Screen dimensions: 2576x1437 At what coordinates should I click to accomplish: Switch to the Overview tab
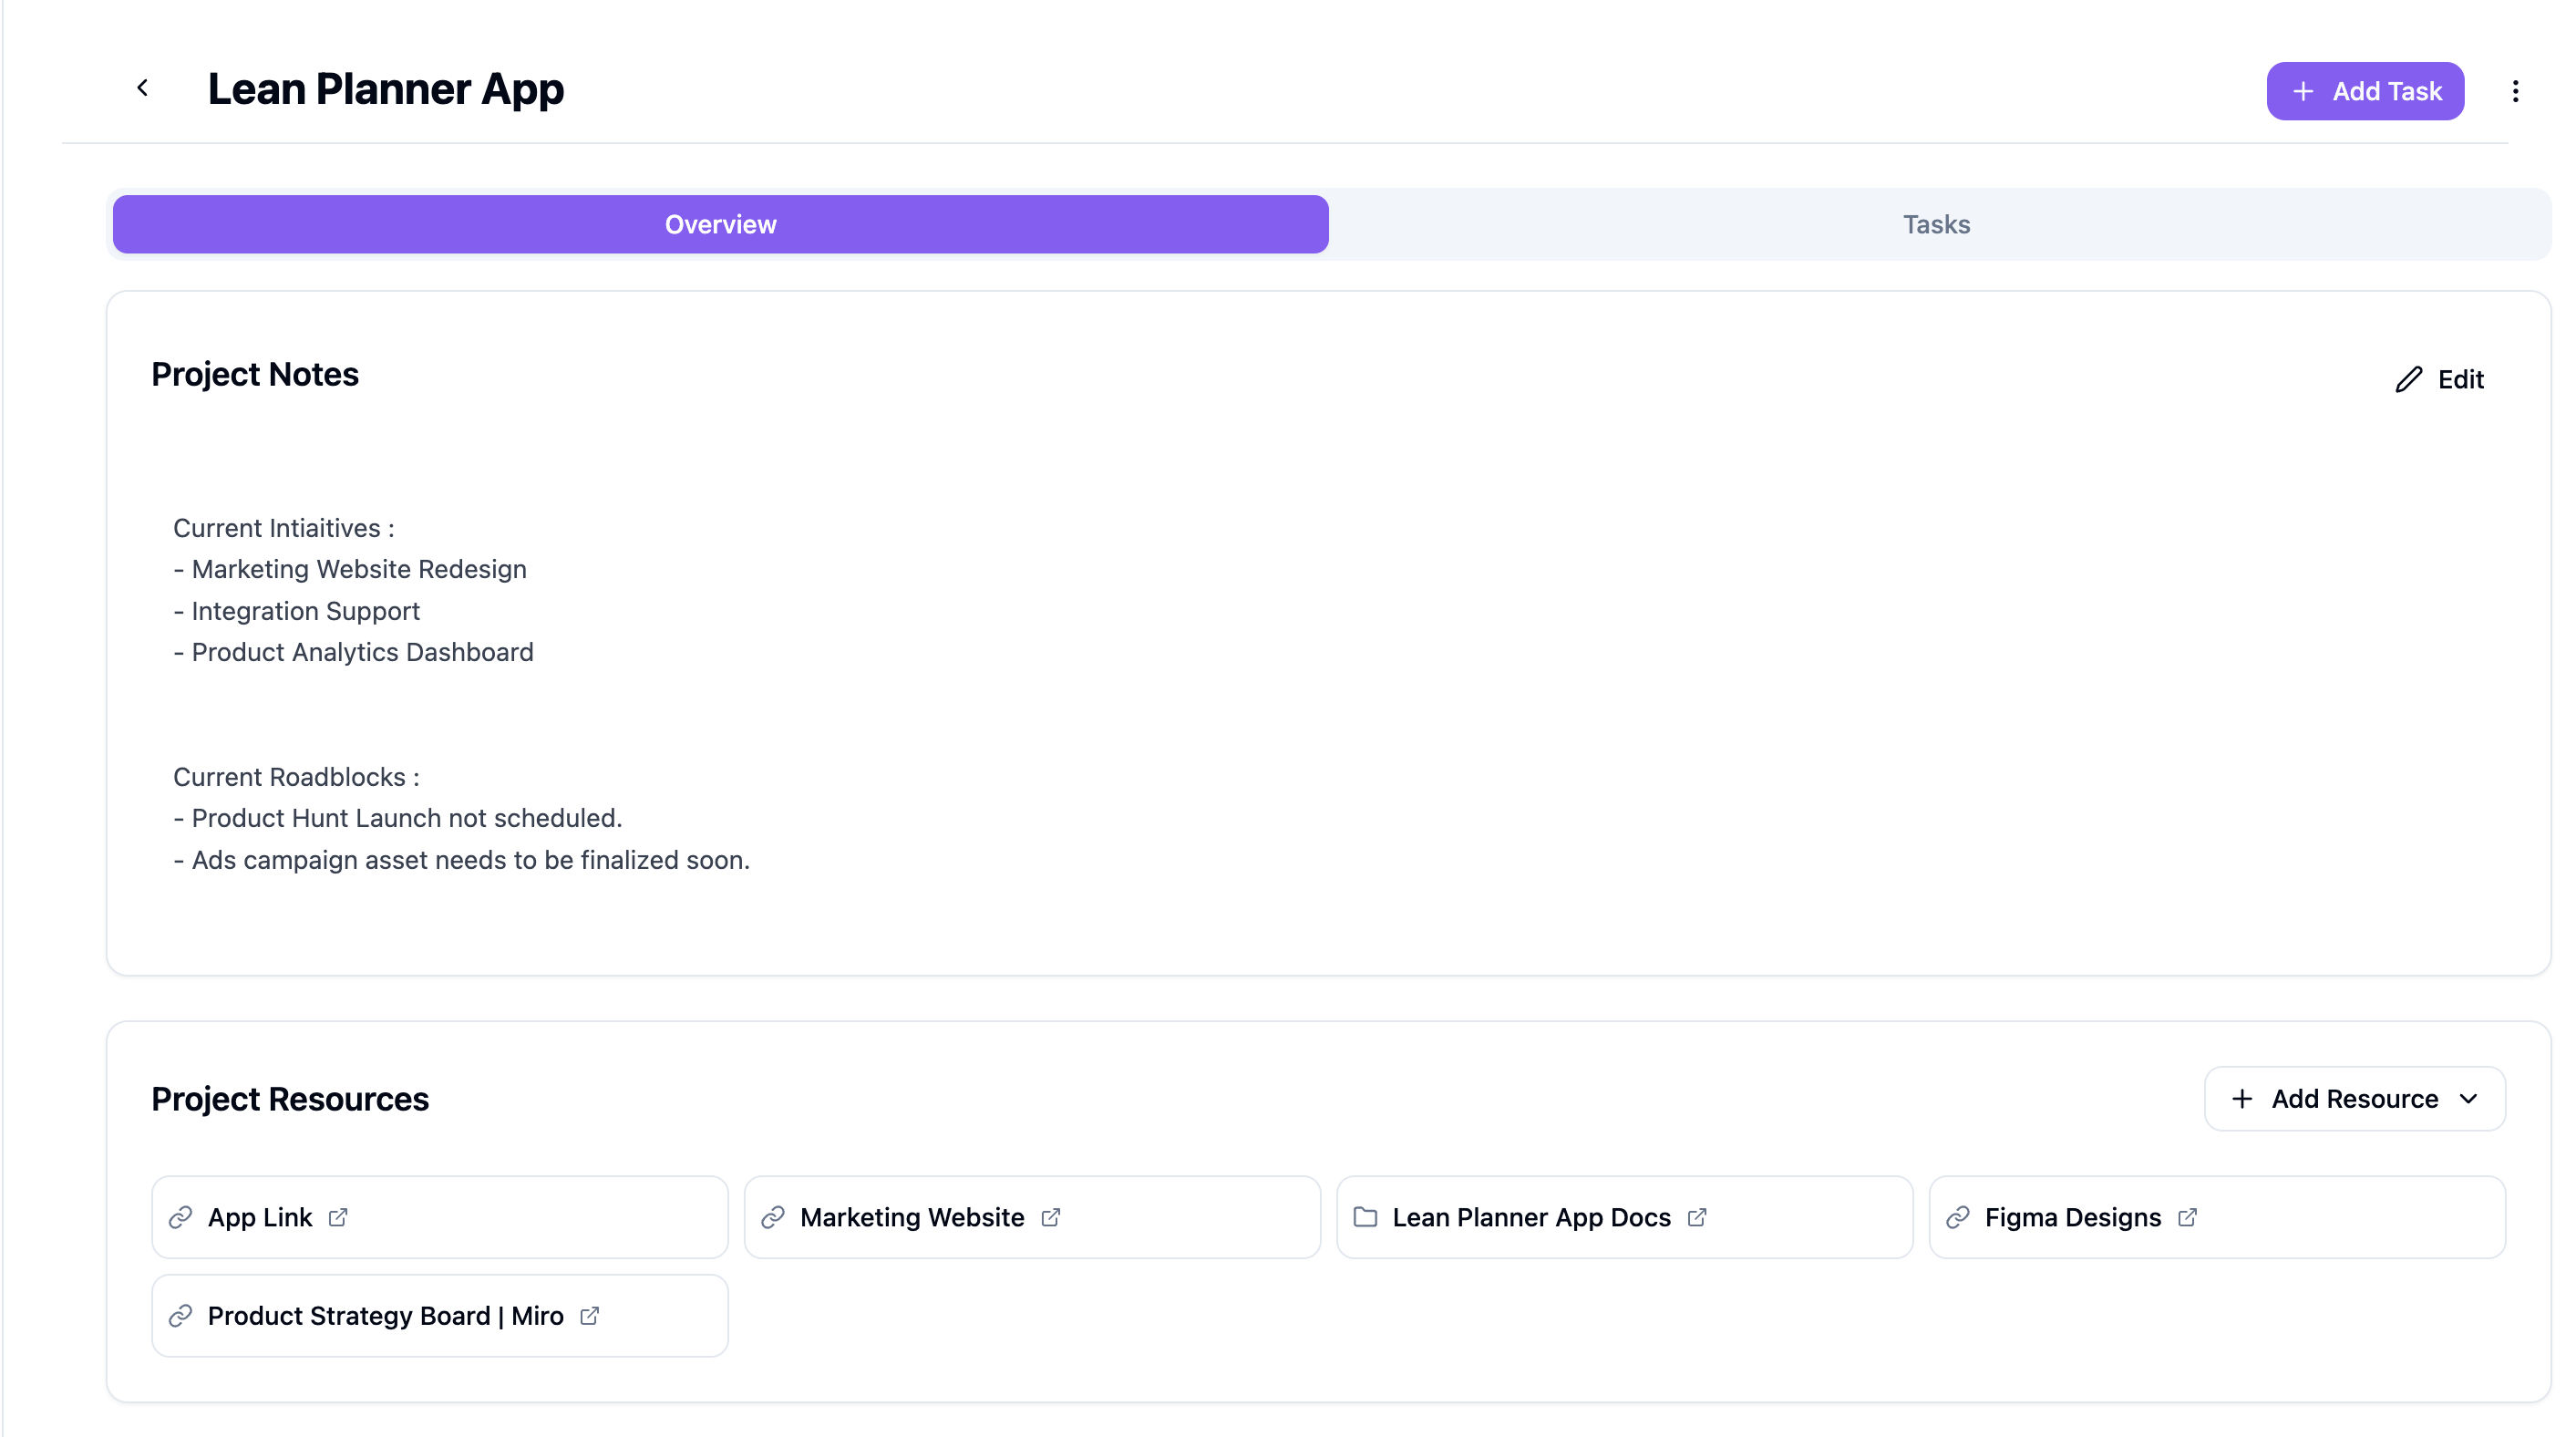720,224
